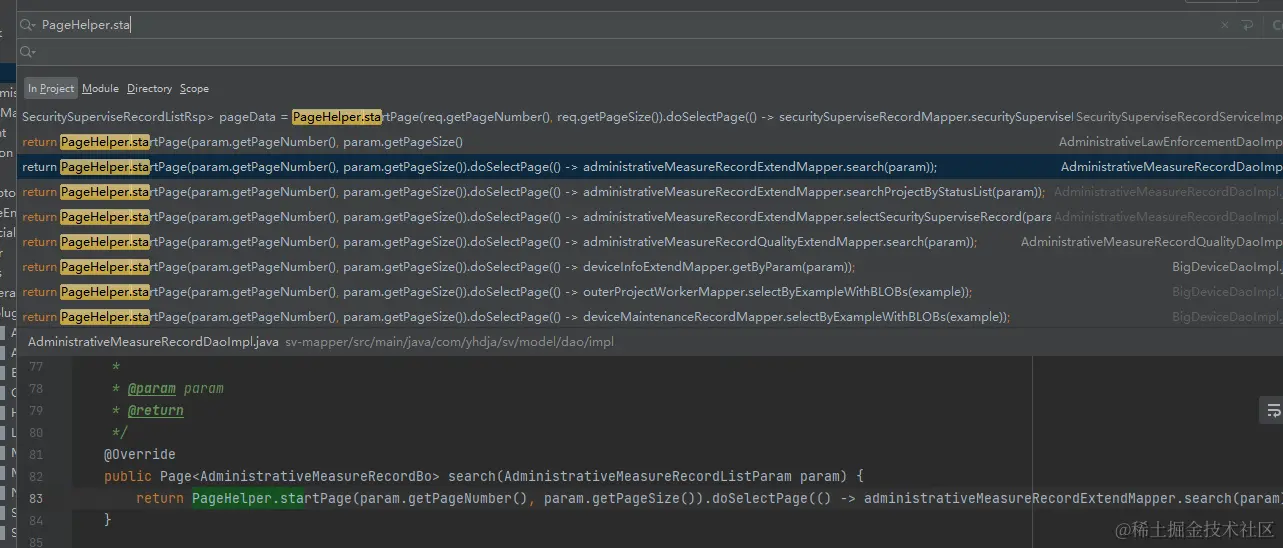Click highlighted PageHelper.sta in preview code
The image size is (1283, 548).
pyautogui.click(x=248, y=498)
